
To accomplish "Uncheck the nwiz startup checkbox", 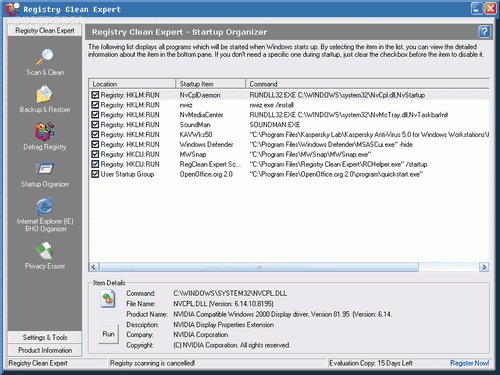I will coord(95,105).
